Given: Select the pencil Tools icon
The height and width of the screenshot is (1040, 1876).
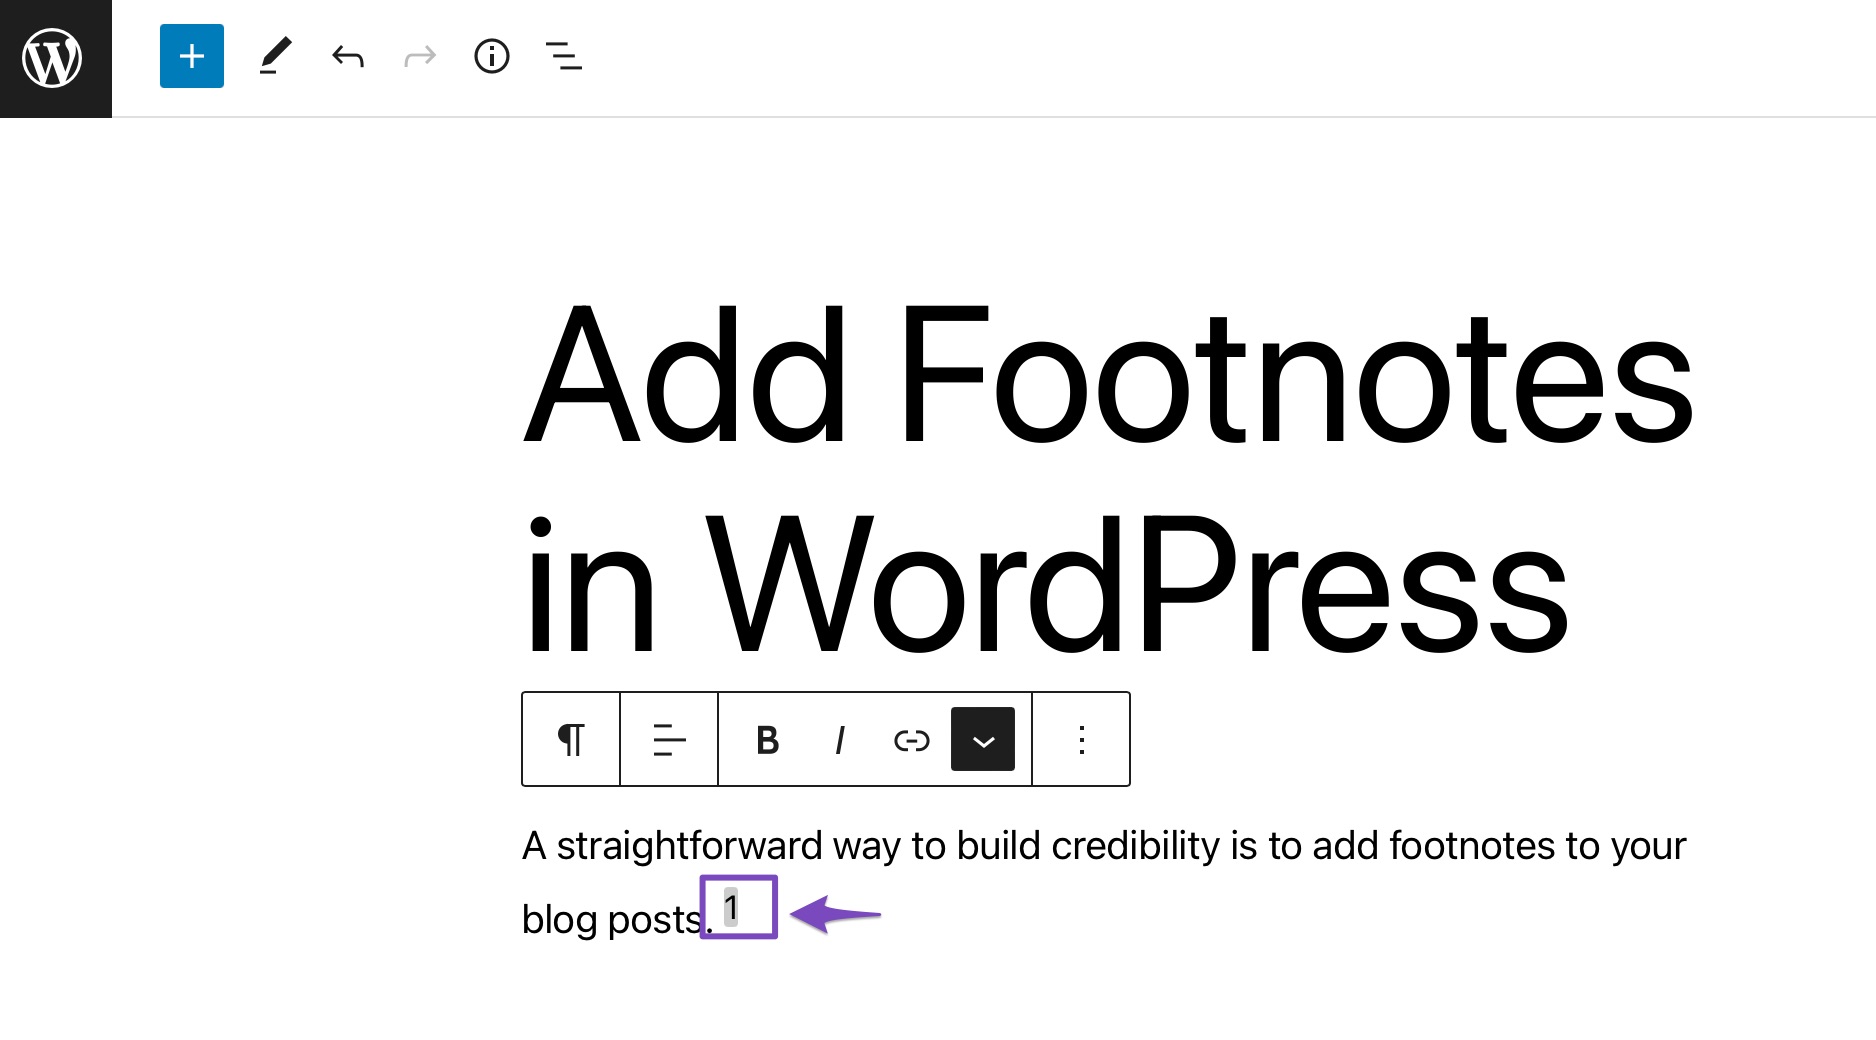Looking at the screenshot, I should coord(275,56).
